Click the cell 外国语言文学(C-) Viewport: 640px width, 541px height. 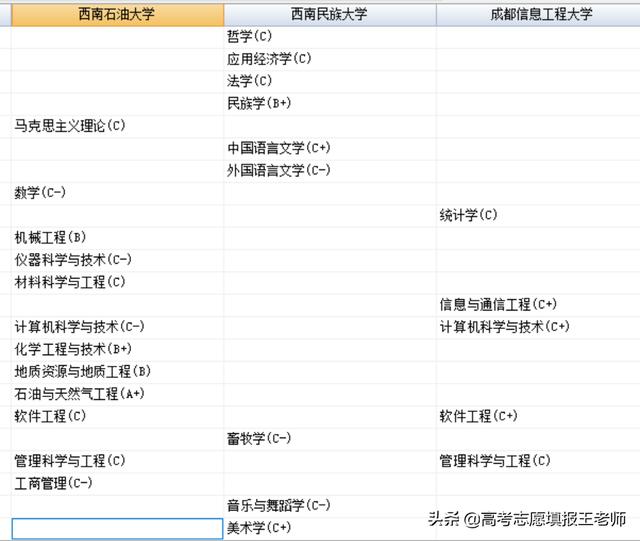point(330,171)
